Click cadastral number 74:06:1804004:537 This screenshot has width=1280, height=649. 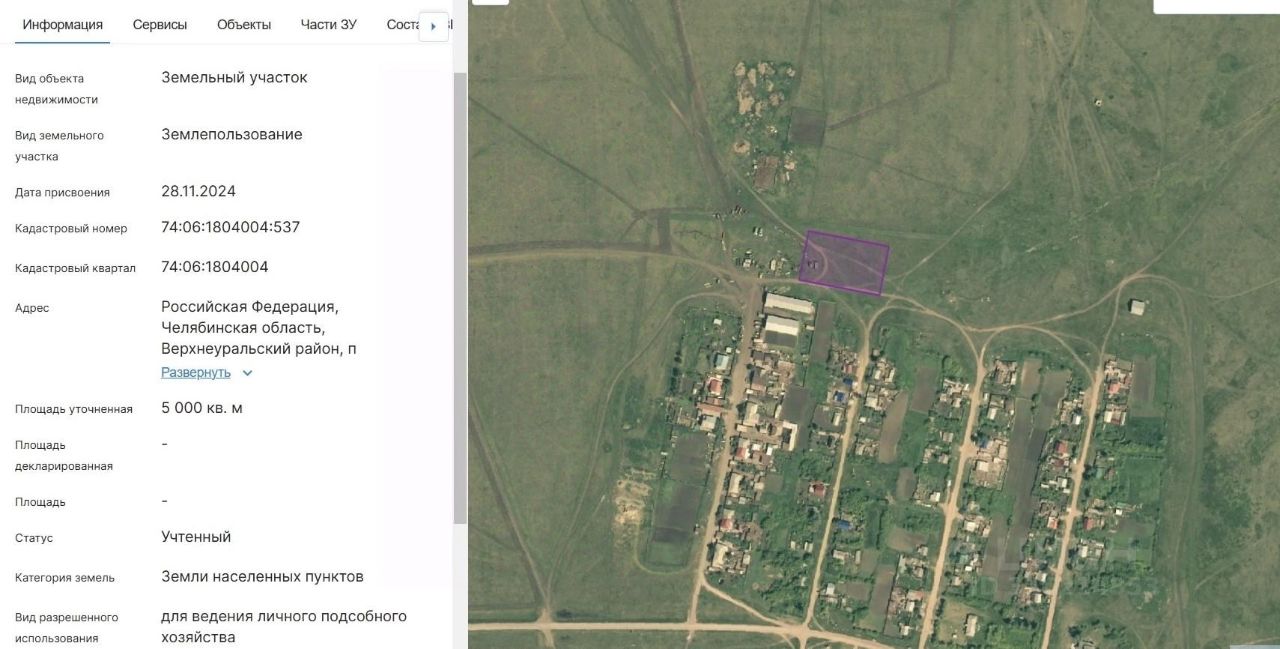[230, 227]
